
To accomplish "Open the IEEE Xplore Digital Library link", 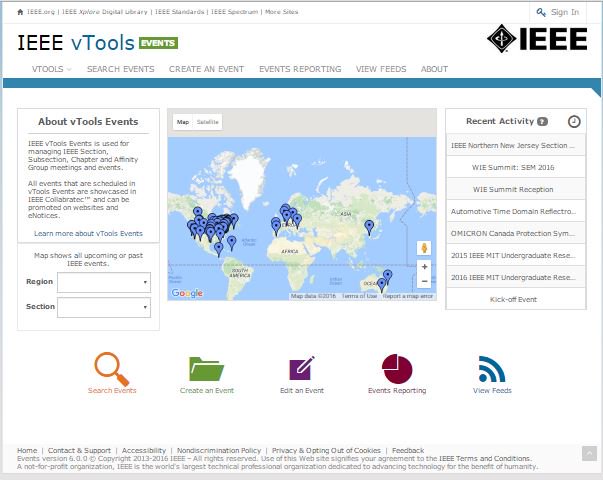I will 105,12.
